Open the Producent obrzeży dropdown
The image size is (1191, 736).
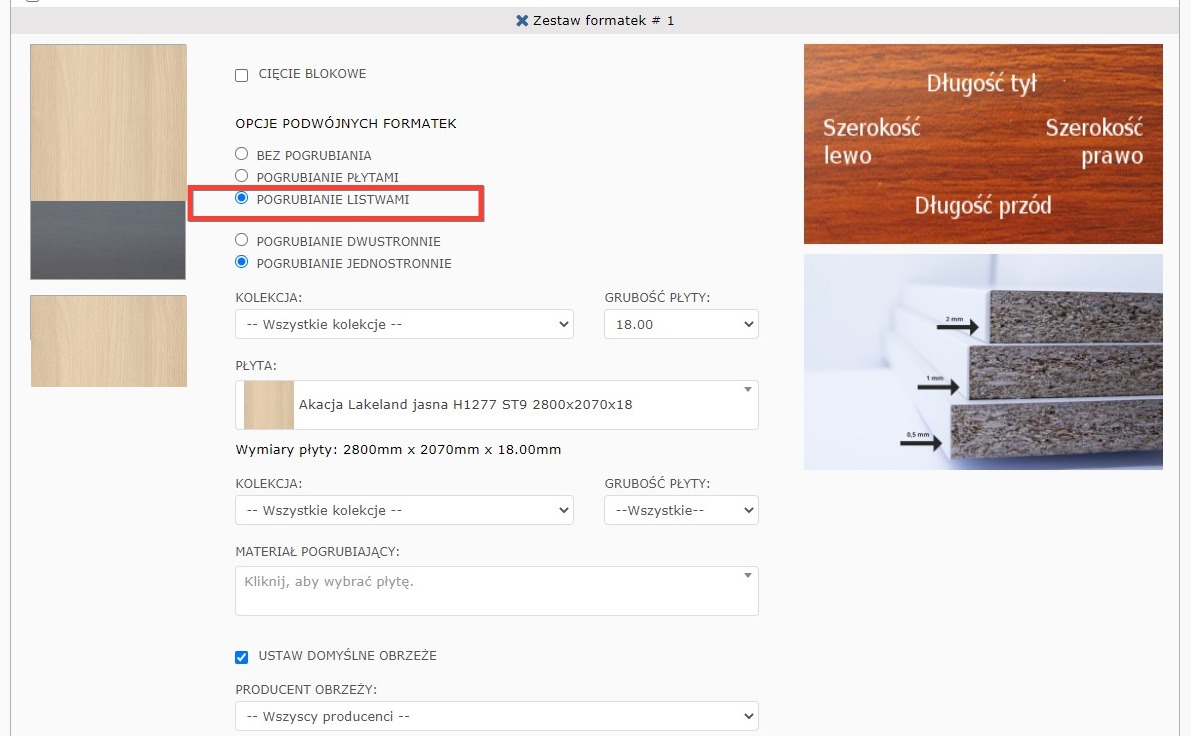coord(496,716)
